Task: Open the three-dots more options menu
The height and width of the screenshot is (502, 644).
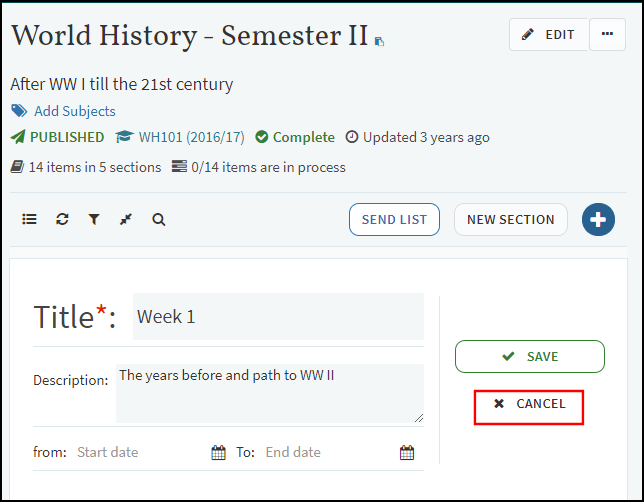Action: [607, 34]
